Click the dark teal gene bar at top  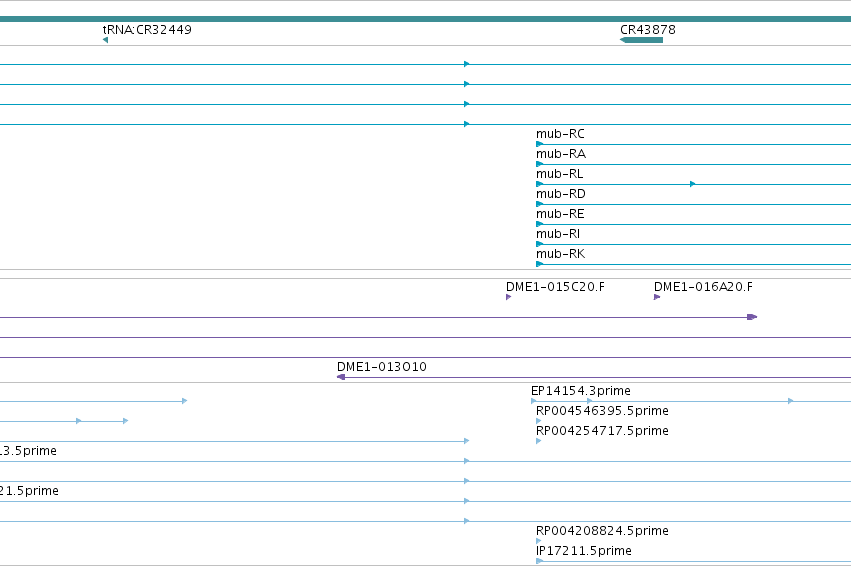point(426,19)
